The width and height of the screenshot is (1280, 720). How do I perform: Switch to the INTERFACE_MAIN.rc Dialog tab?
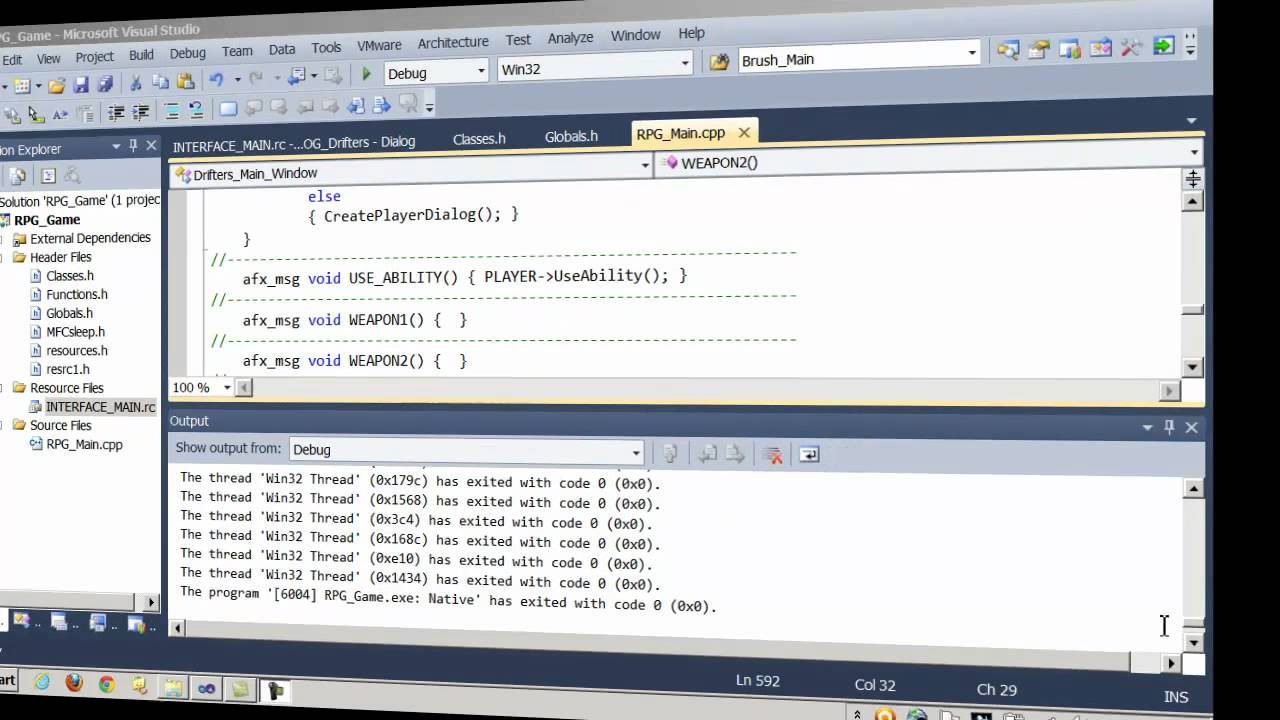coord(294,143)
